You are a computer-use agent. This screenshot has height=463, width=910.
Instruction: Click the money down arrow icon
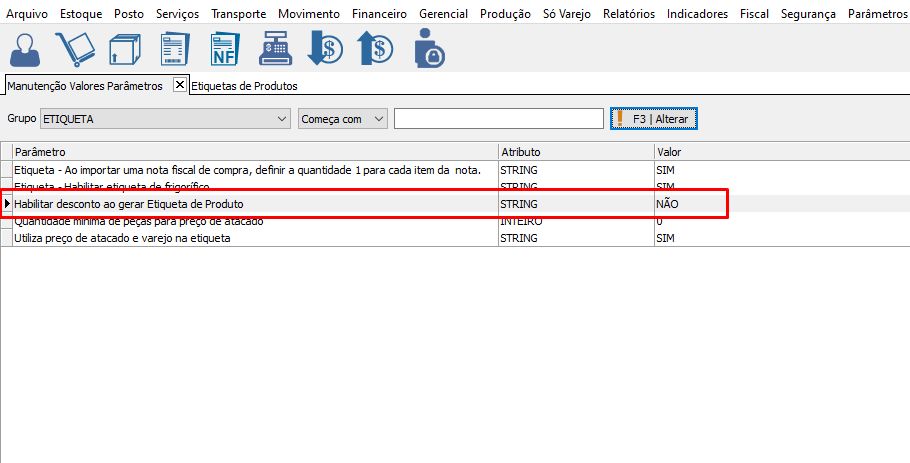click(x=326, y=49)
